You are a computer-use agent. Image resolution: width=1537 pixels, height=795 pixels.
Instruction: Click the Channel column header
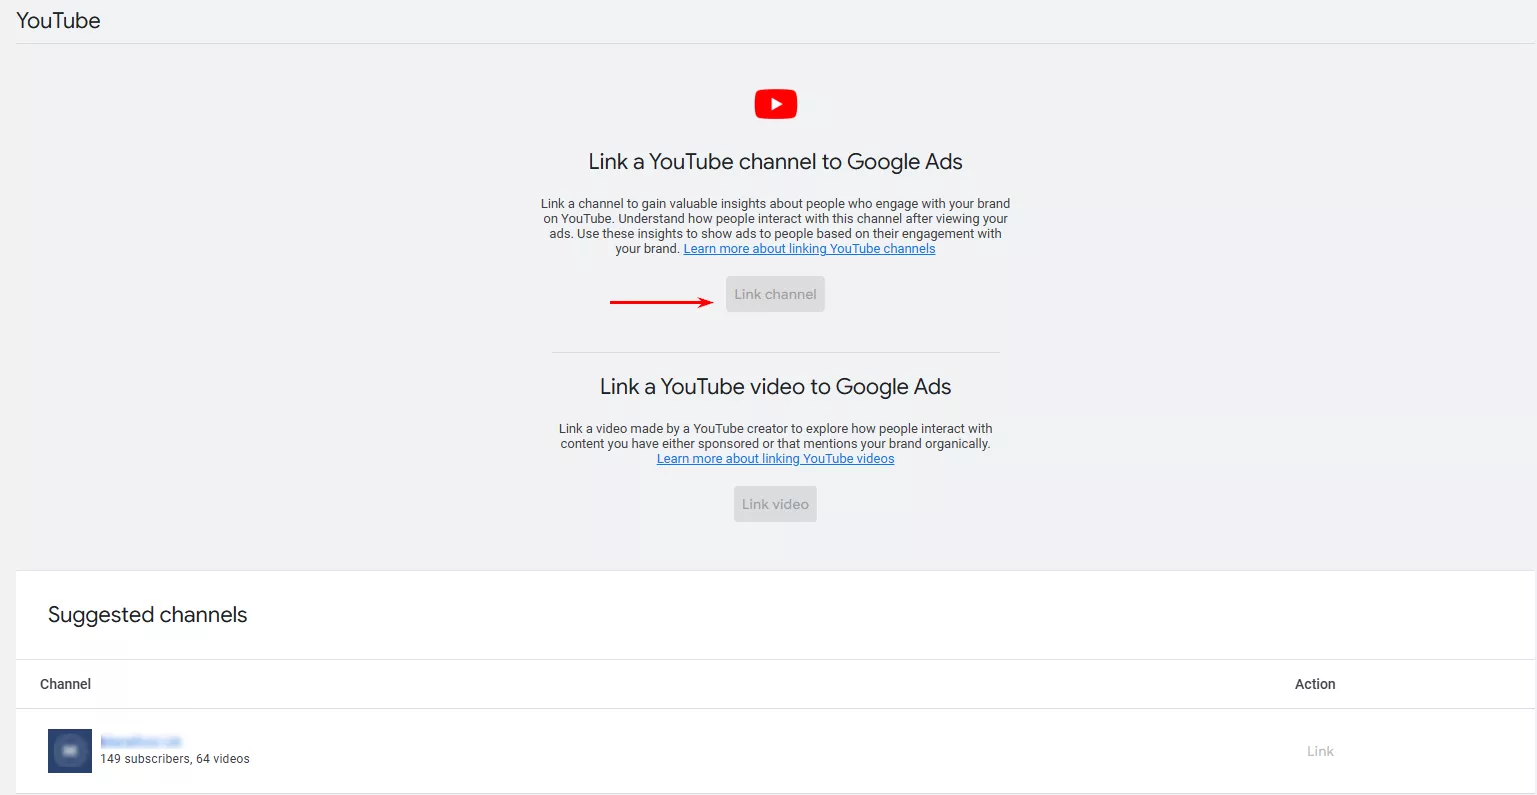click(65, 684)
